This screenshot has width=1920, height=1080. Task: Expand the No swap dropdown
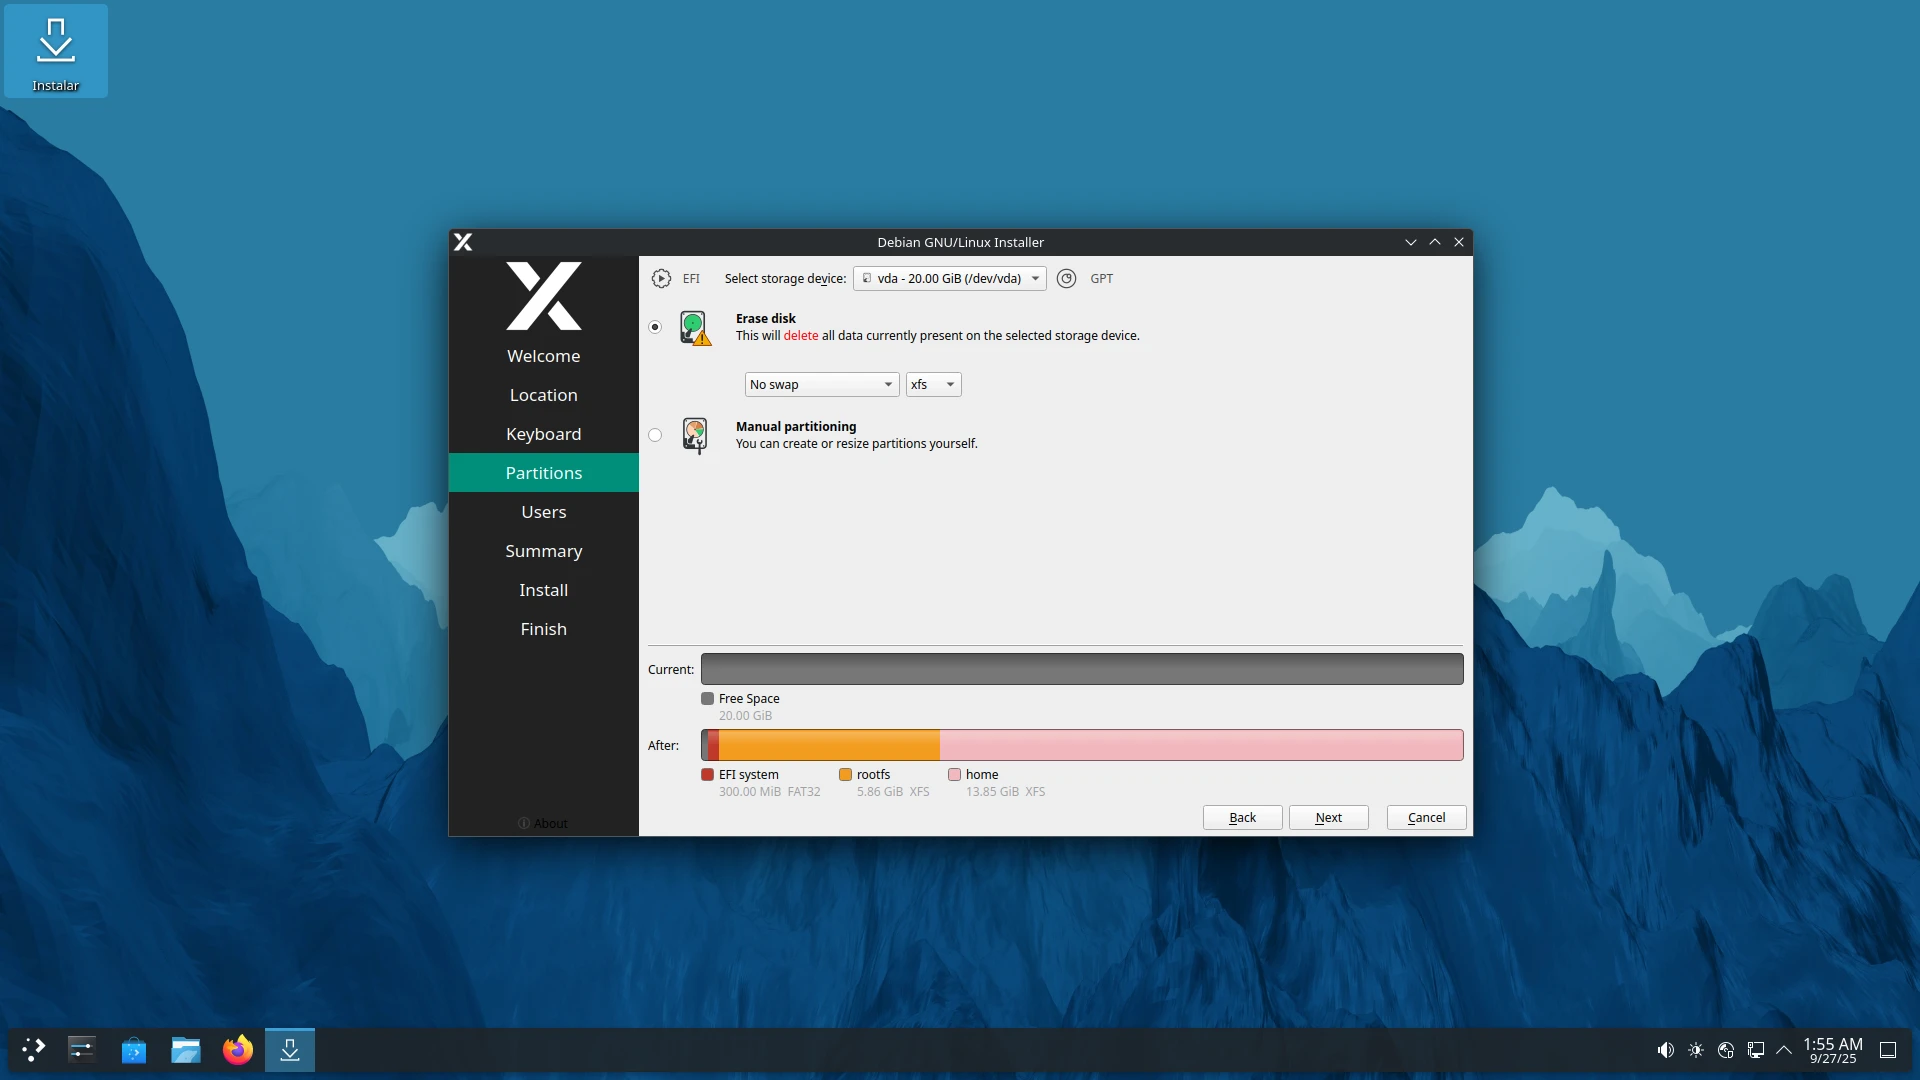pos(821,385)
